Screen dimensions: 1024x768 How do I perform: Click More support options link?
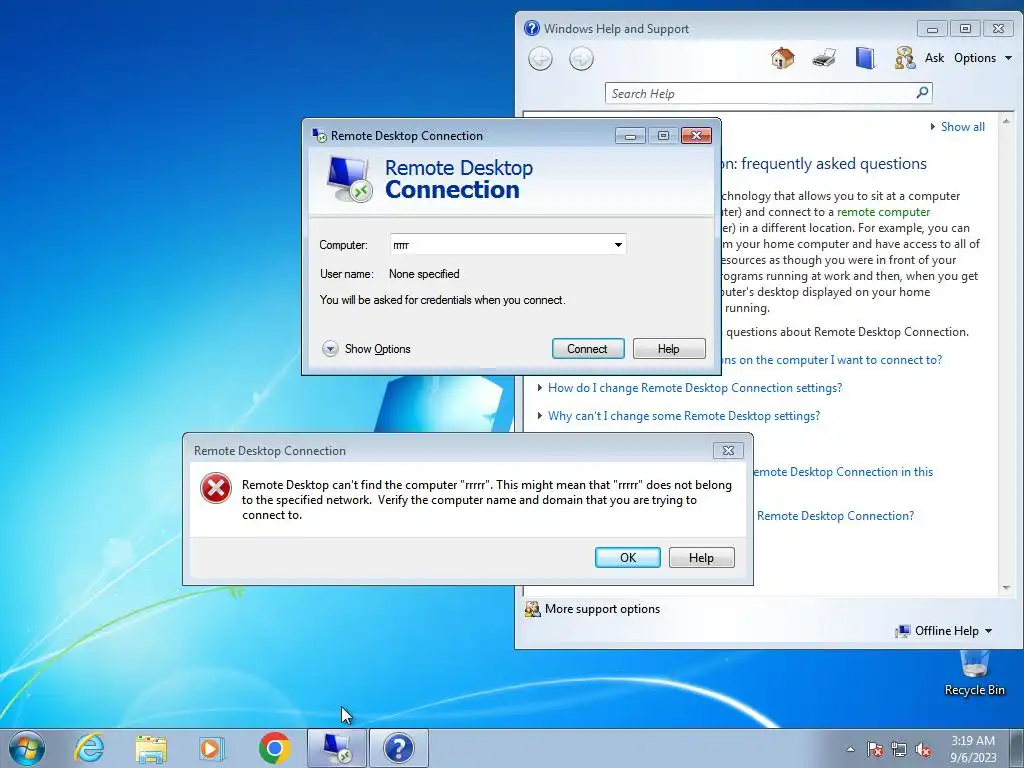point(602,609)
